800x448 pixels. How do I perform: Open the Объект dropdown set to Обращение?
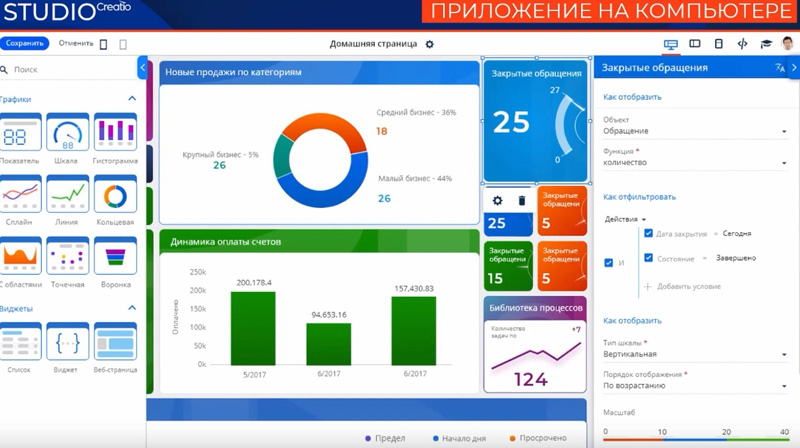tap(694, 131)
